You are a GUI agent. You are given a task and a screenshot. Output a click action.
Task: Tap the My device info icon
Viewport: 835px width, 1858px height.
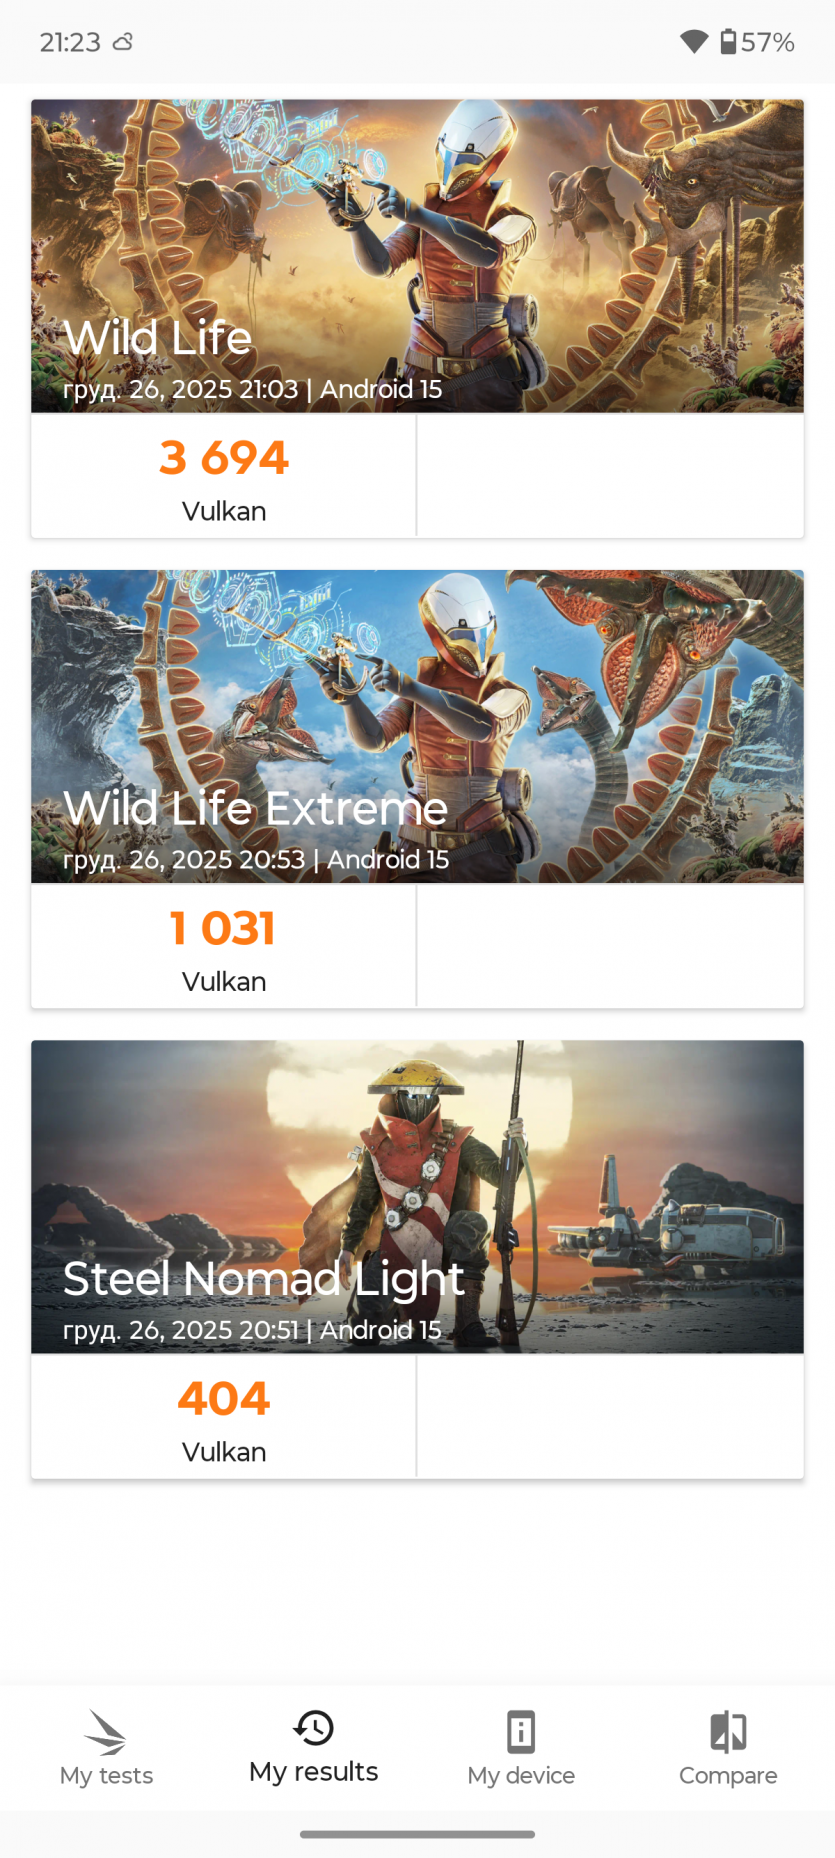[521, 1732]
